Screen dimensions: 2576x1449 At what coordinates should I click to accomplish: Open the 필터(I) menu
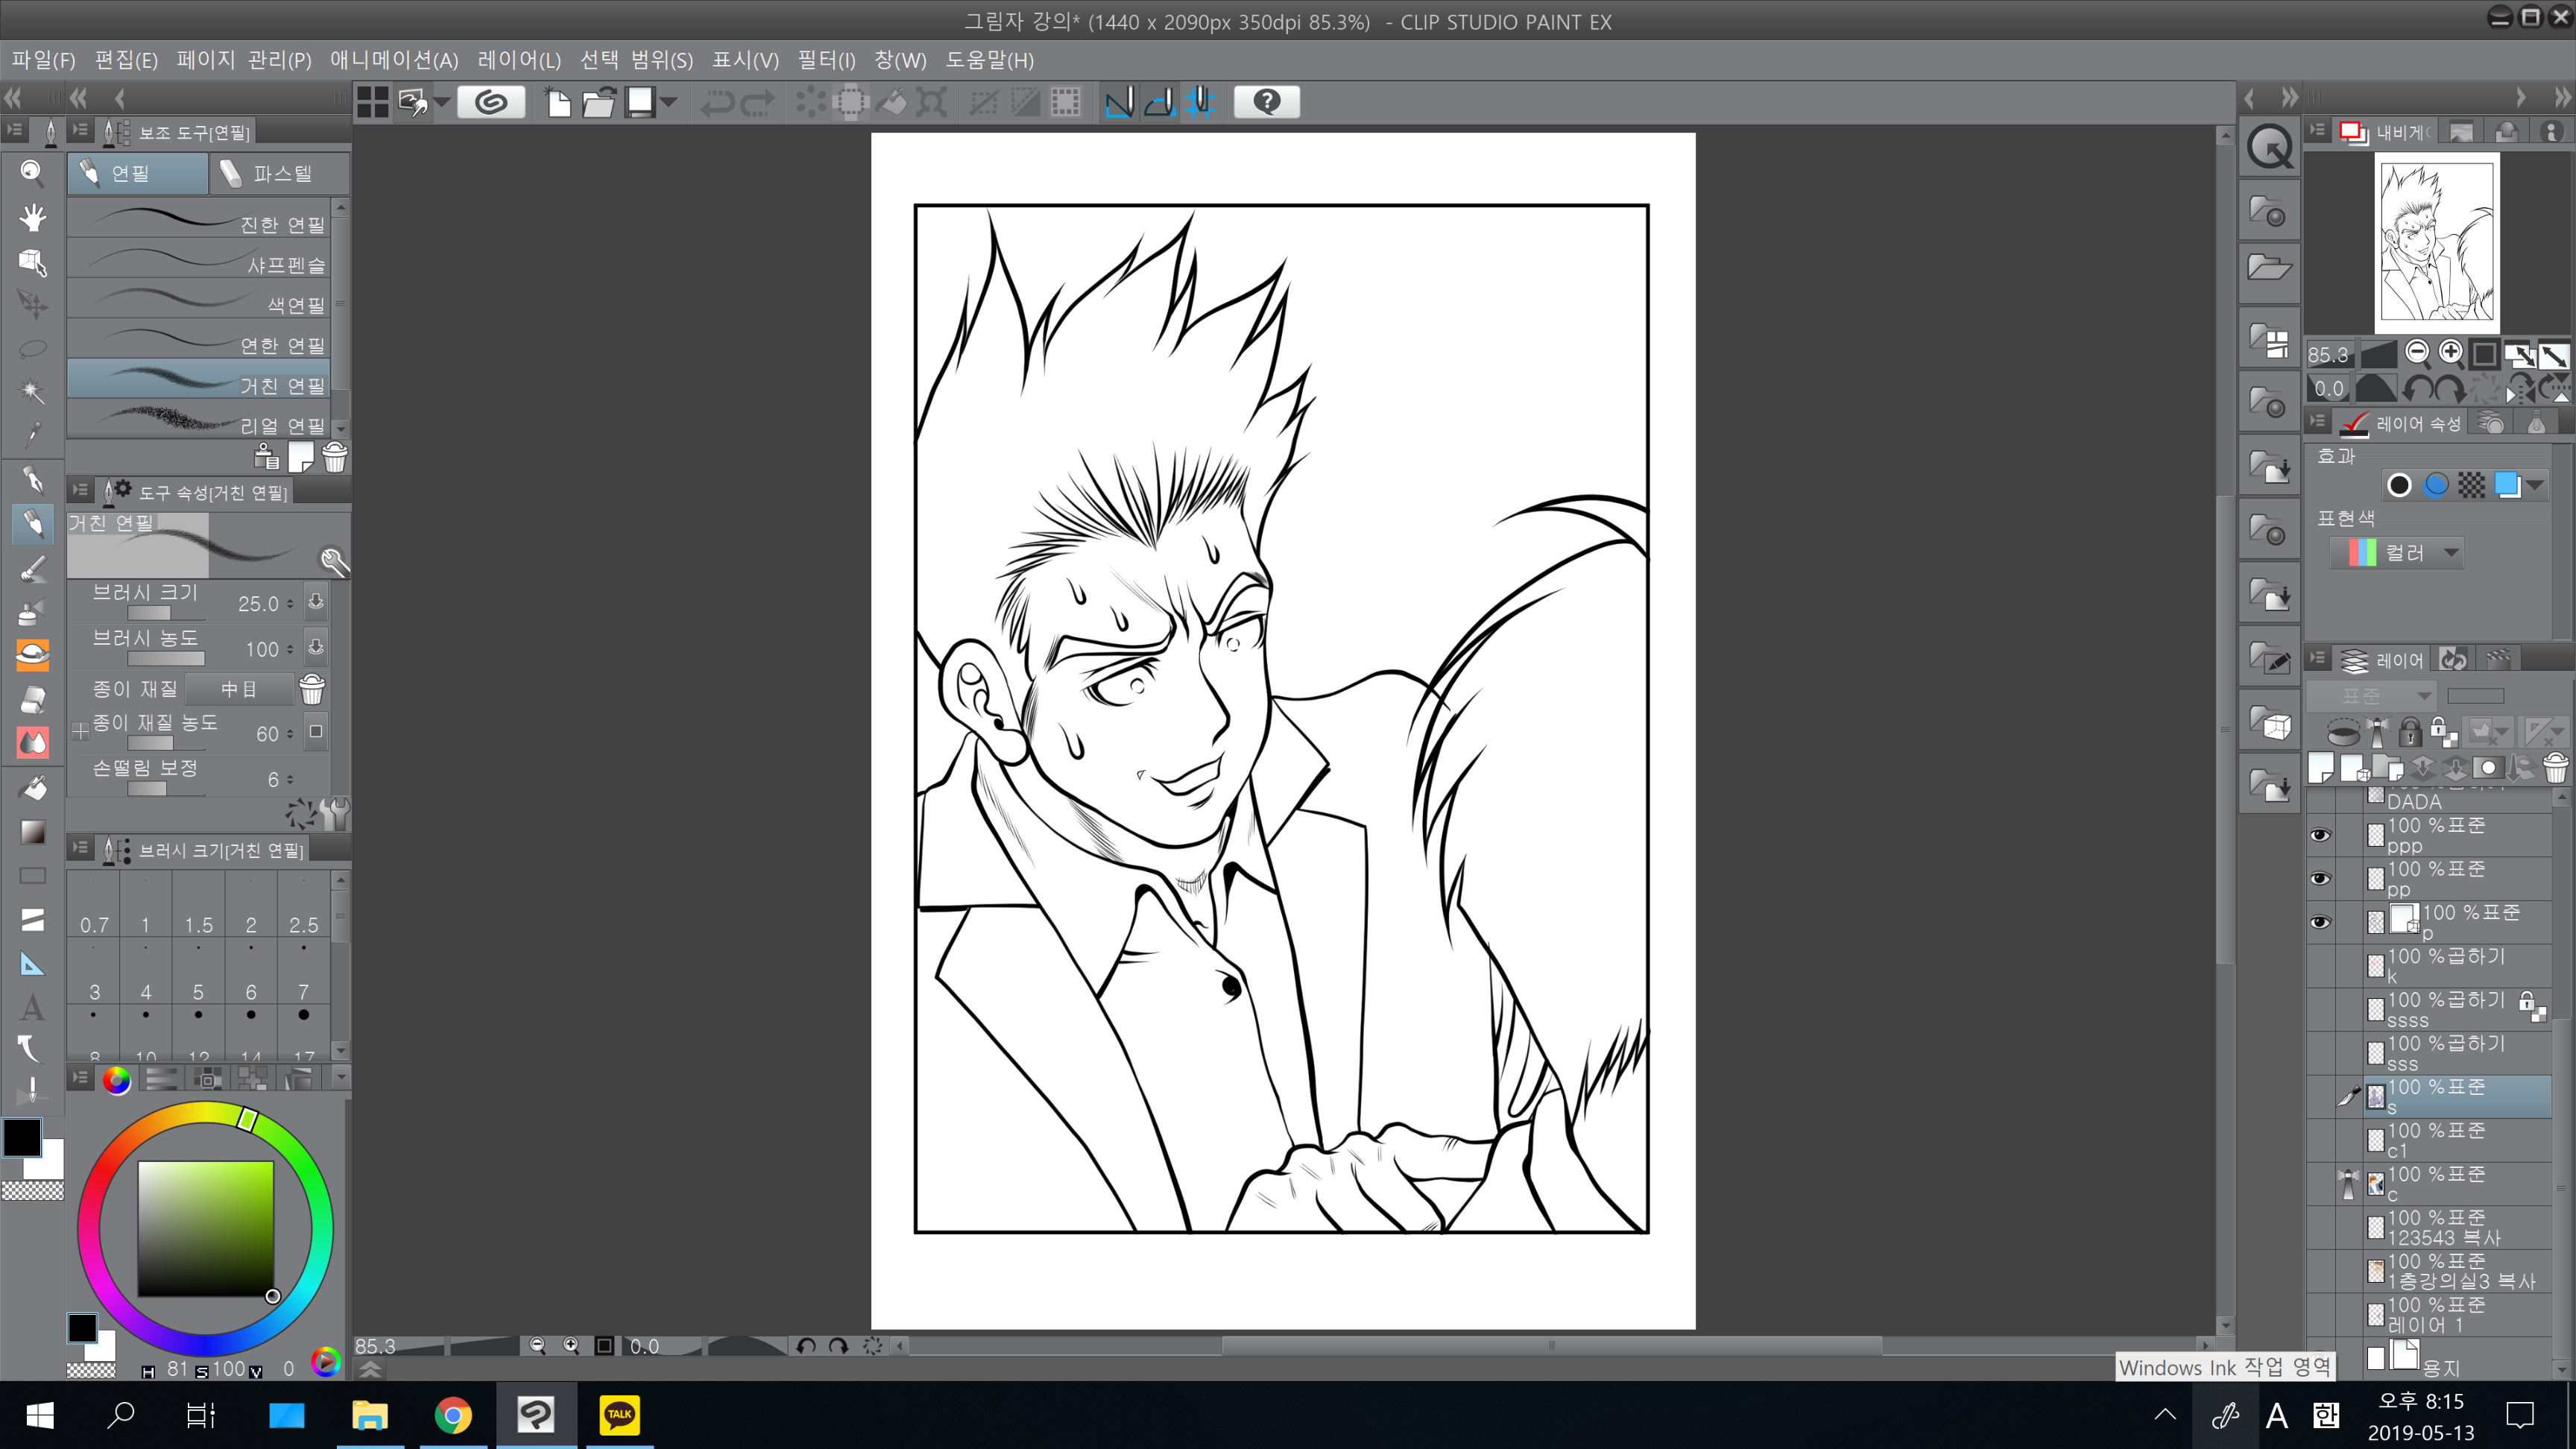click(x=826, y=60)
